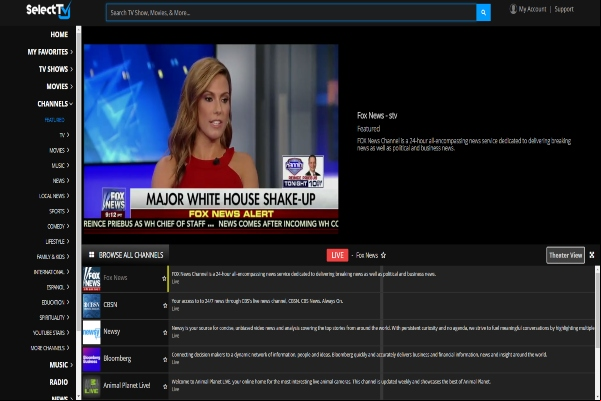This screenshot has height=401, width=601.
Task: Open the More Channels subcategory
Action: coord(50,348)
